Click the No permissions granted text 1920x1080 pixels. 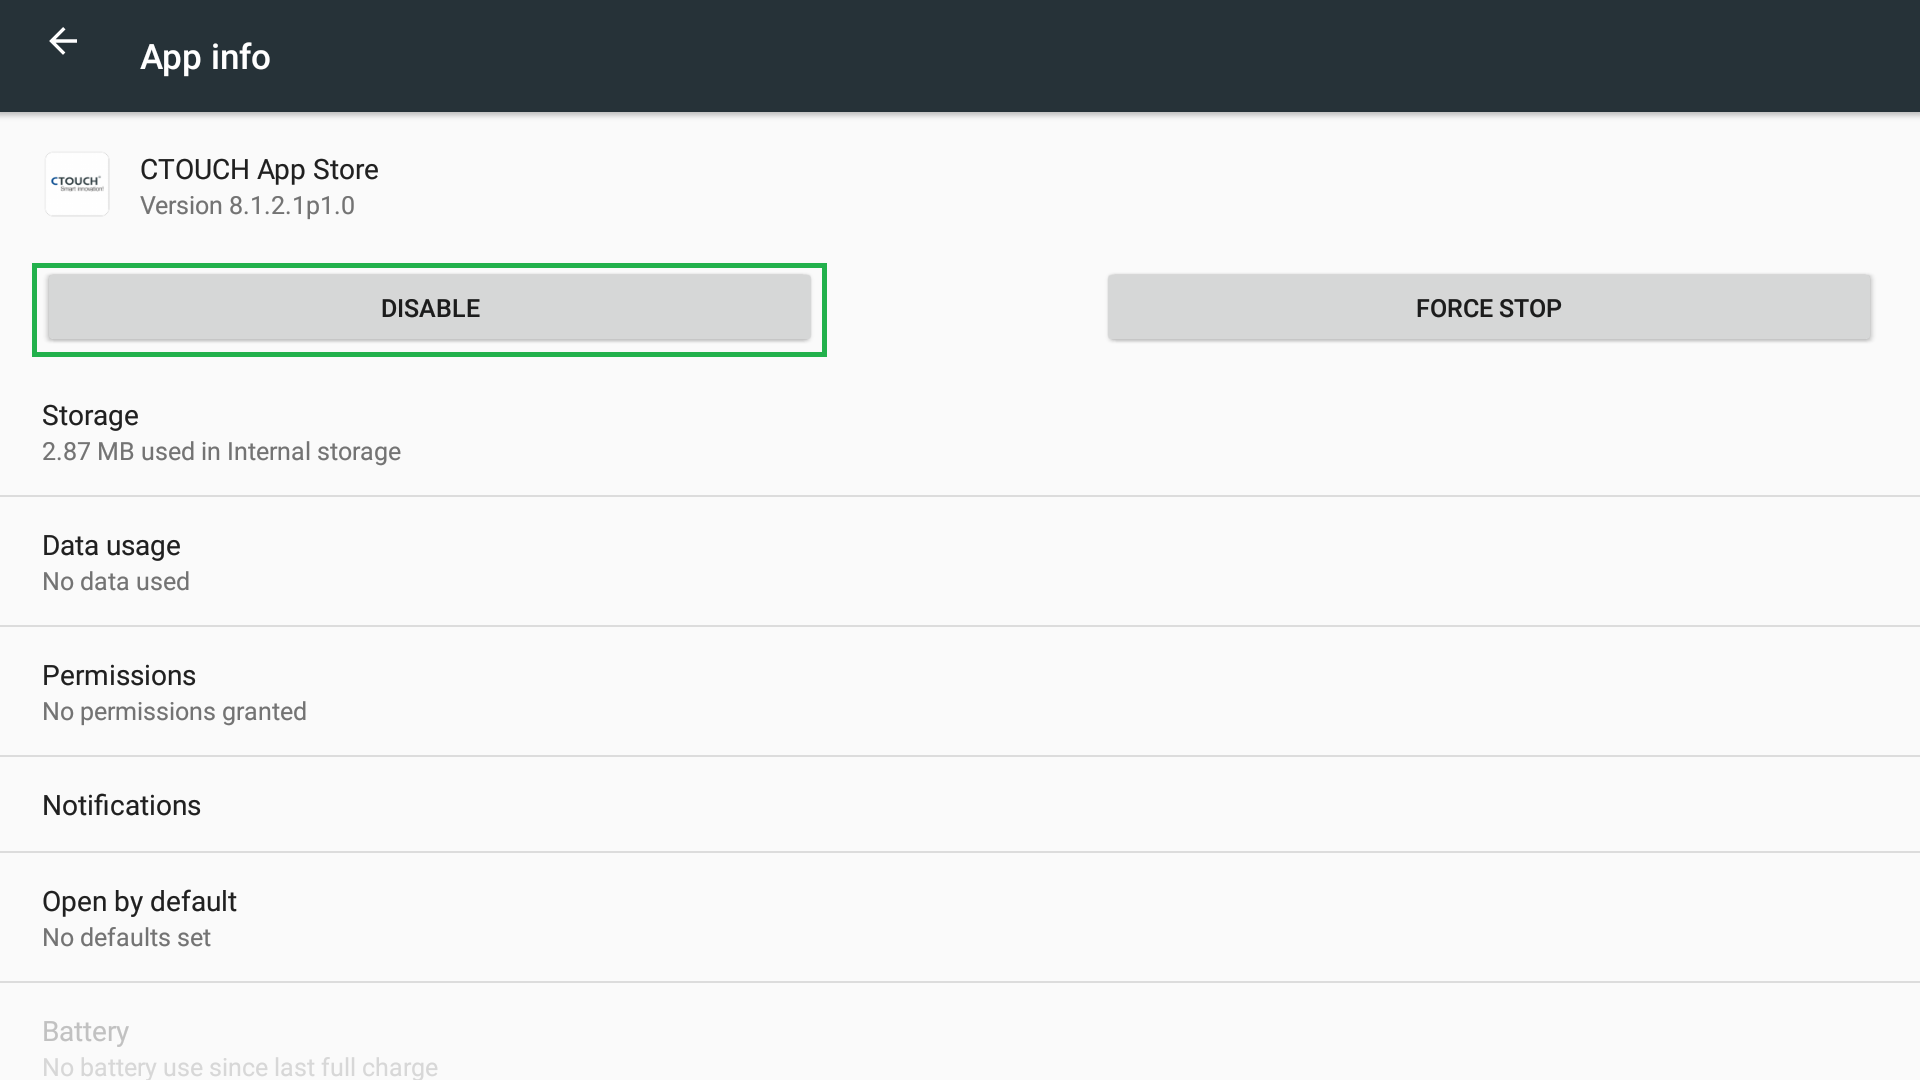click(x=174, y=712)
